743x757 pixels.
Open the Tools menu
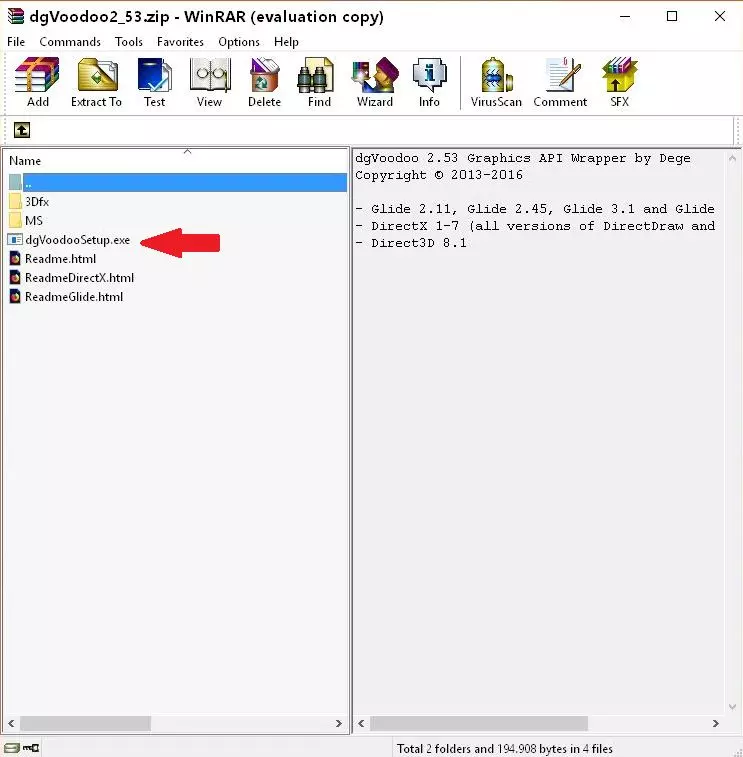tap(128, 42)
